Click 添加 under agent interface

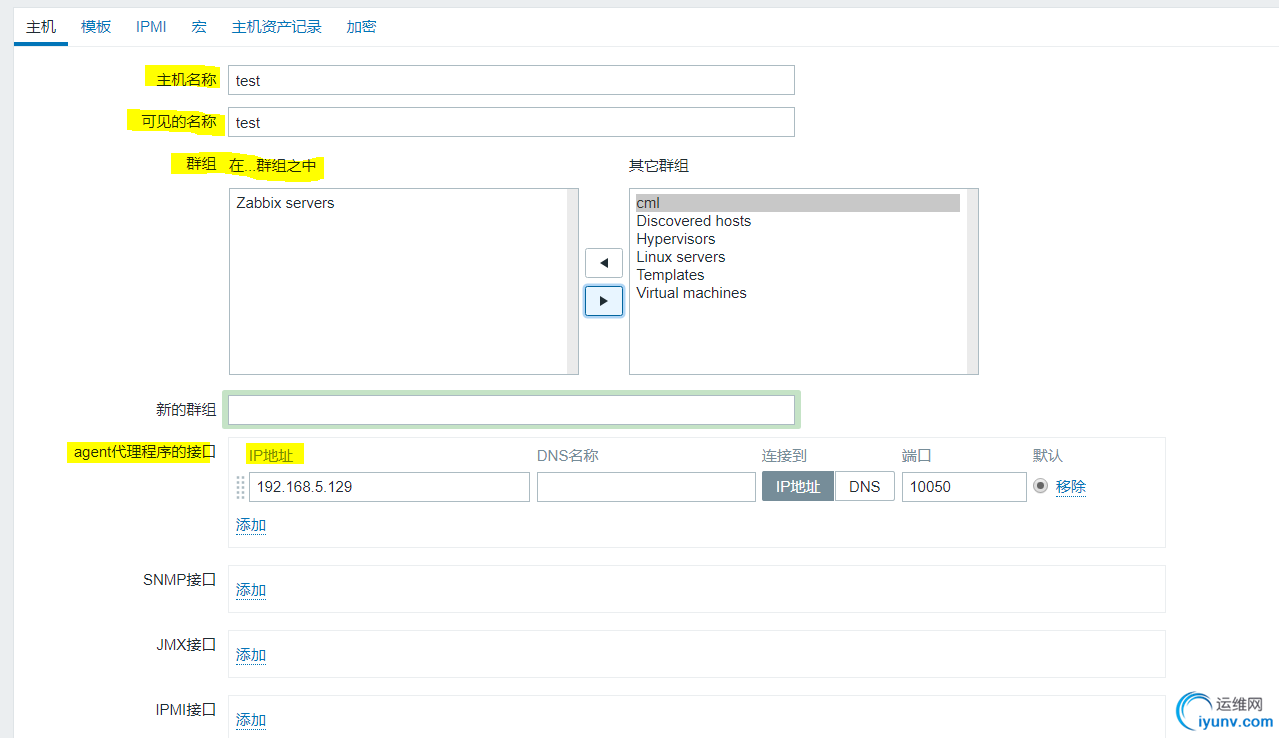(251, 525)
